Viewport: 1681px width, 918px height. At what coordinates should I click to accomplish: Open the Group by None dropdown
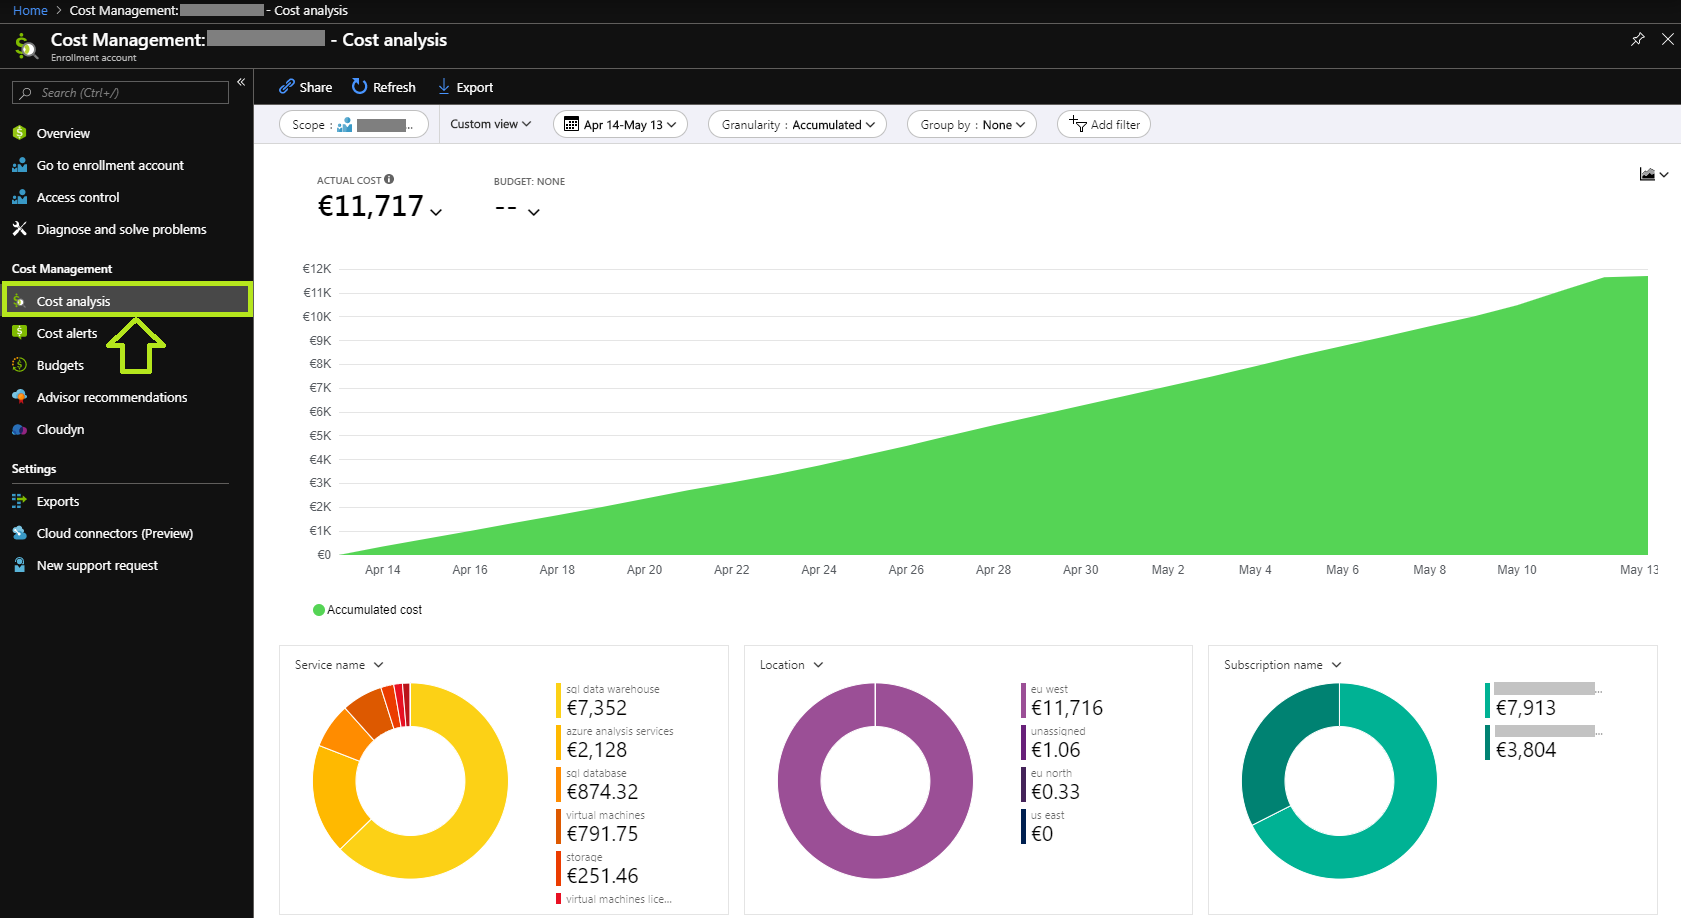click(971, 124)
